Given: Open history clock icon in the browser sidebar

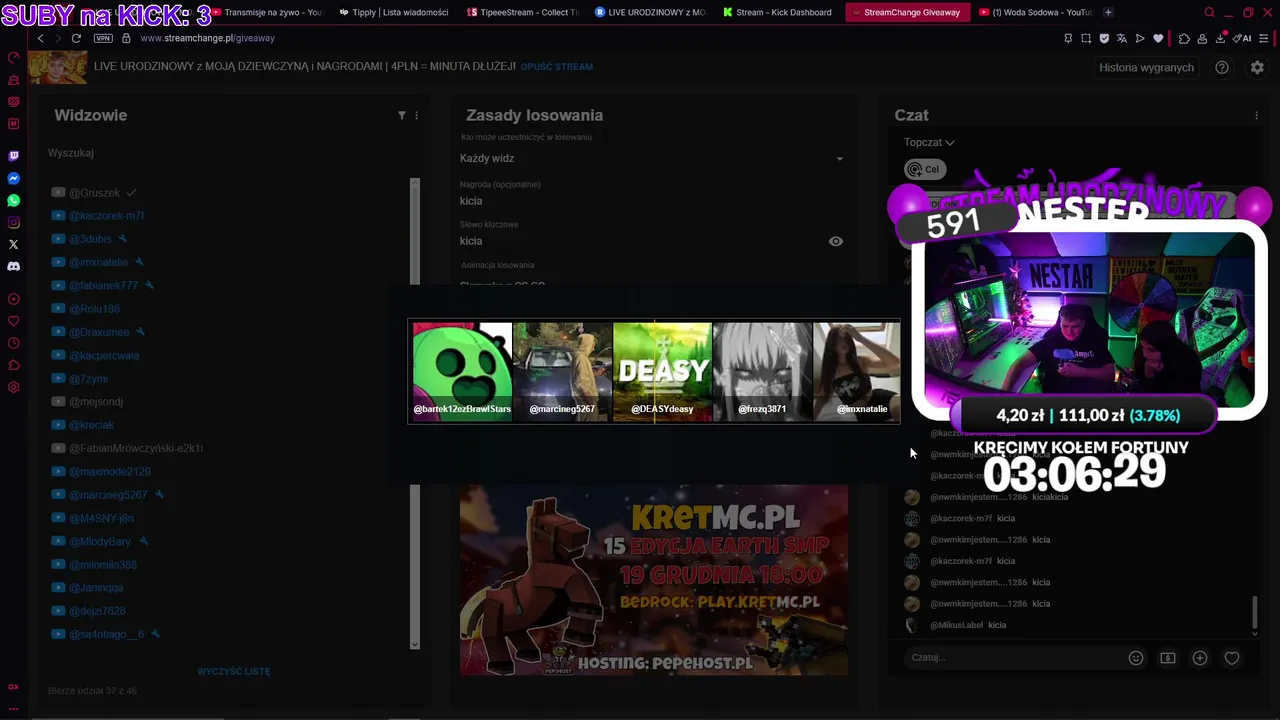Looking at the screenshot, I should click(x=14, y=343).
